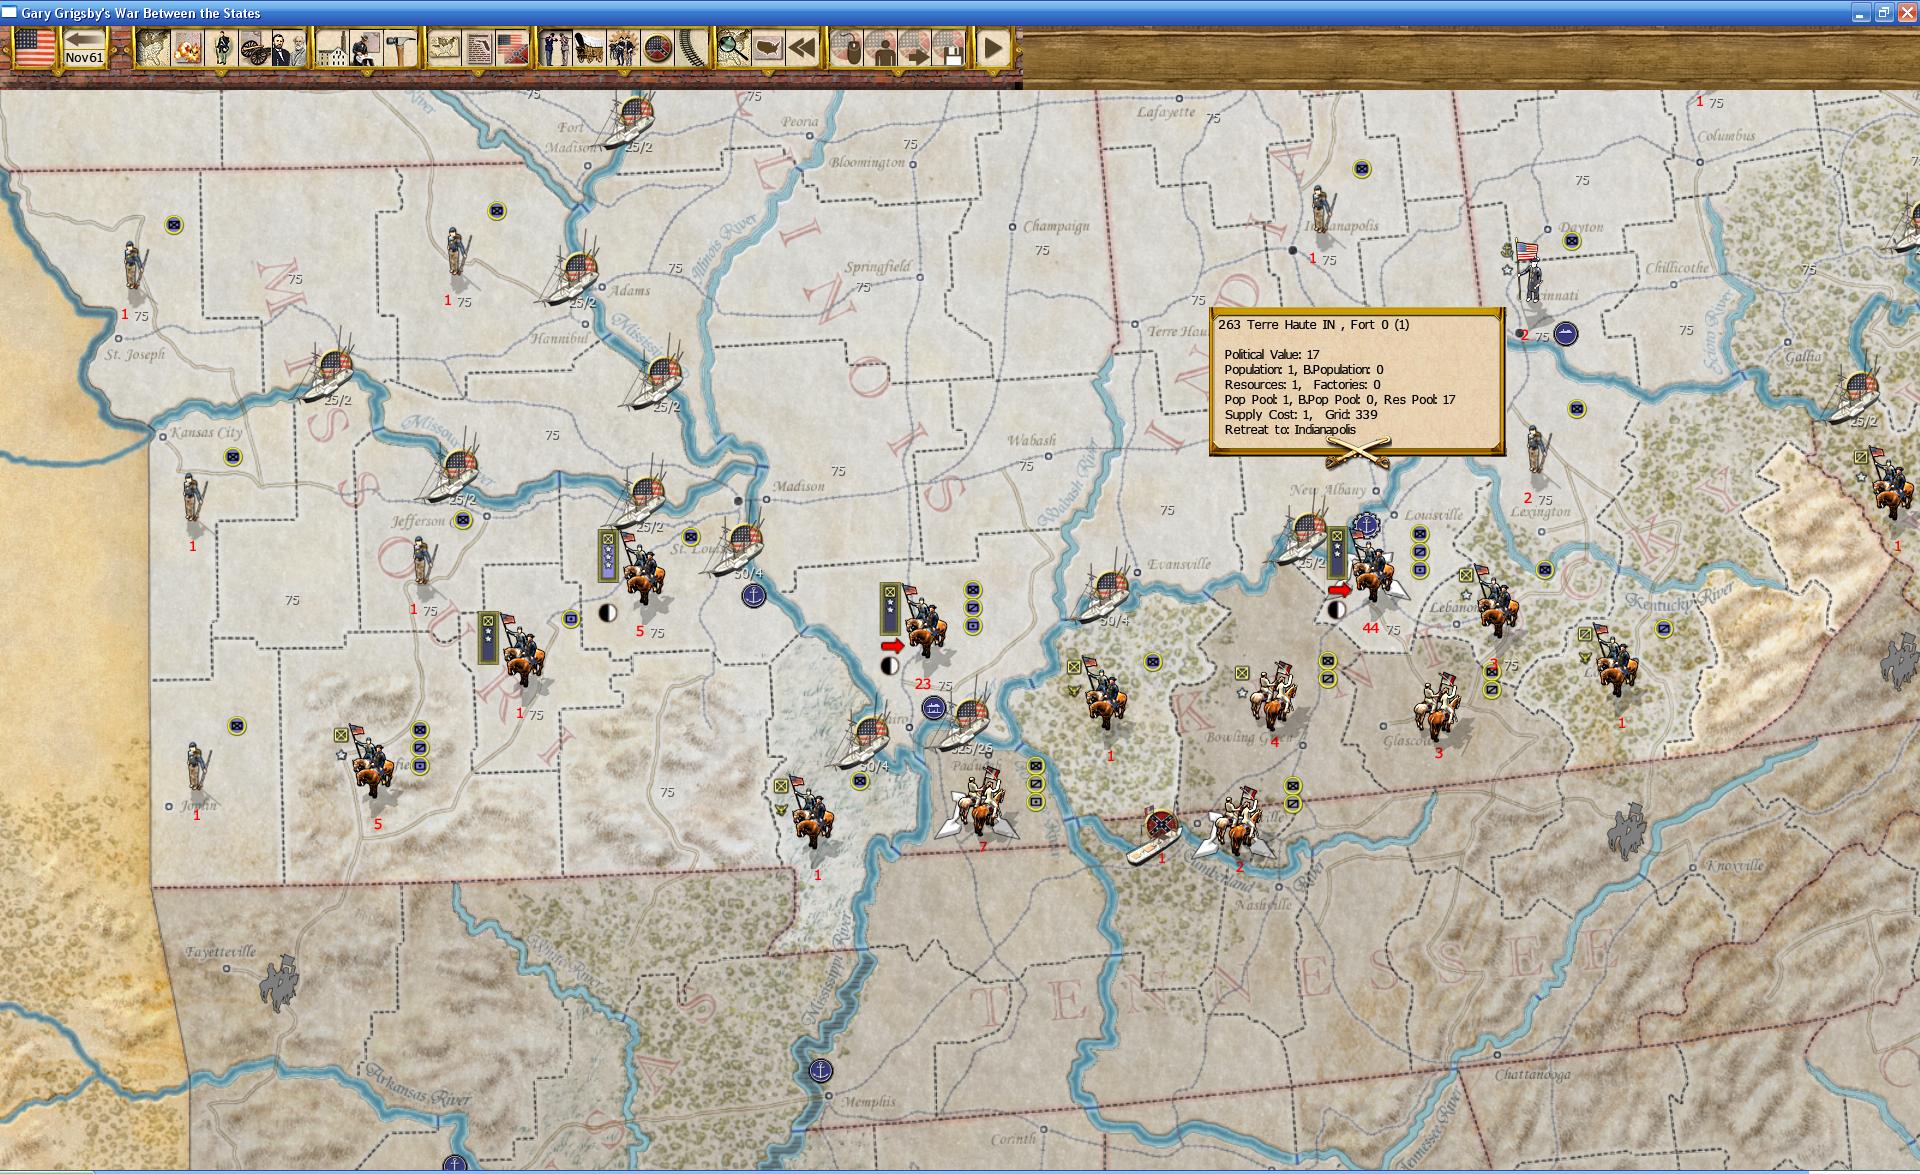Click the round flag emblem icon

(657, 47)
